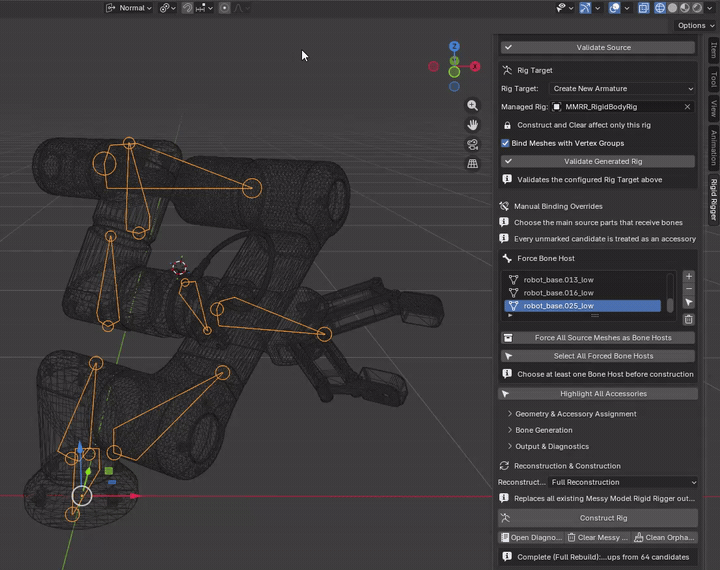
Task: Toggle proportional editing
Action: point(224,8)
